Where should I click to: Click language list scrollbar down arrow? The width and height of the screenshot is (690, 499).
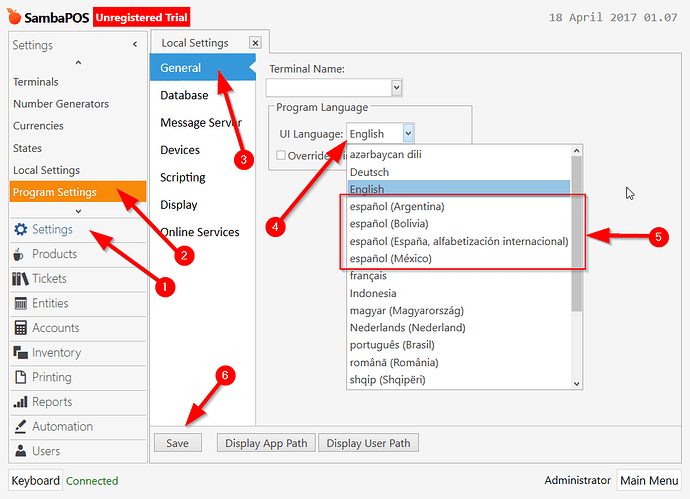pyautogui.click(x=576, y=384)
